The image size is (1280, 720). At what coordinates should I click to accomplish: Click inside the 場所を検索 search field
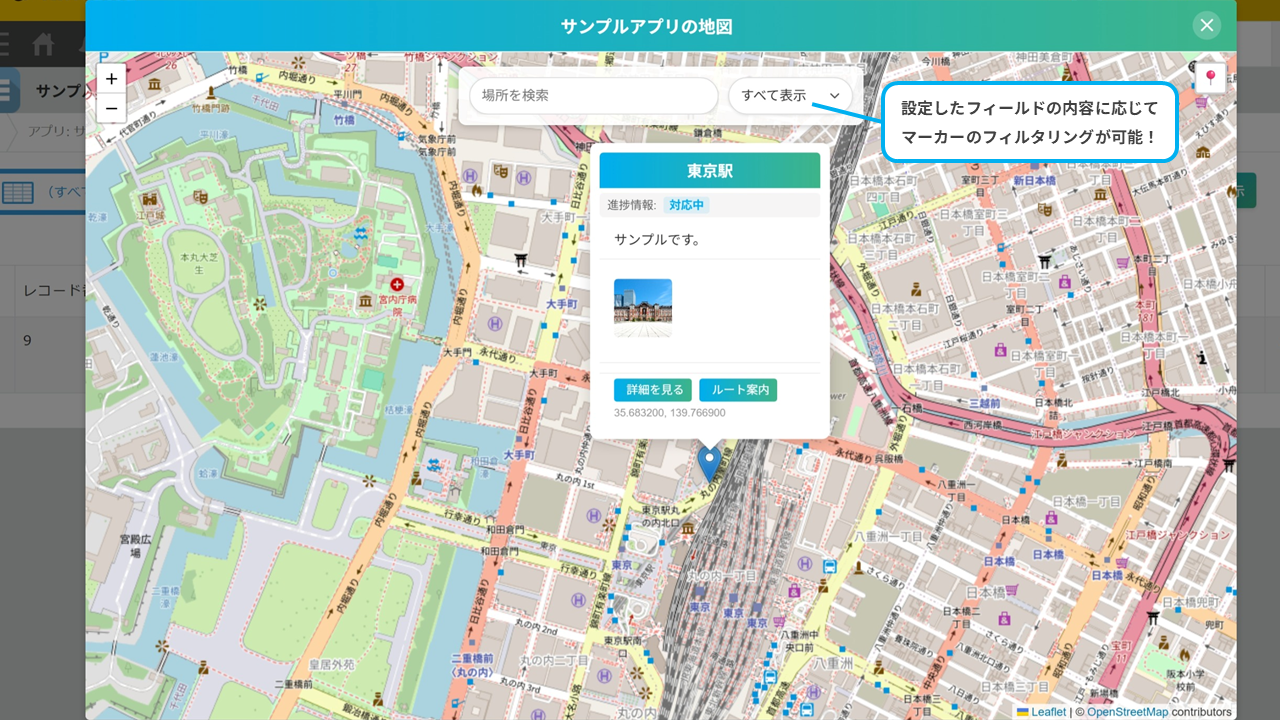coord(593,95)
